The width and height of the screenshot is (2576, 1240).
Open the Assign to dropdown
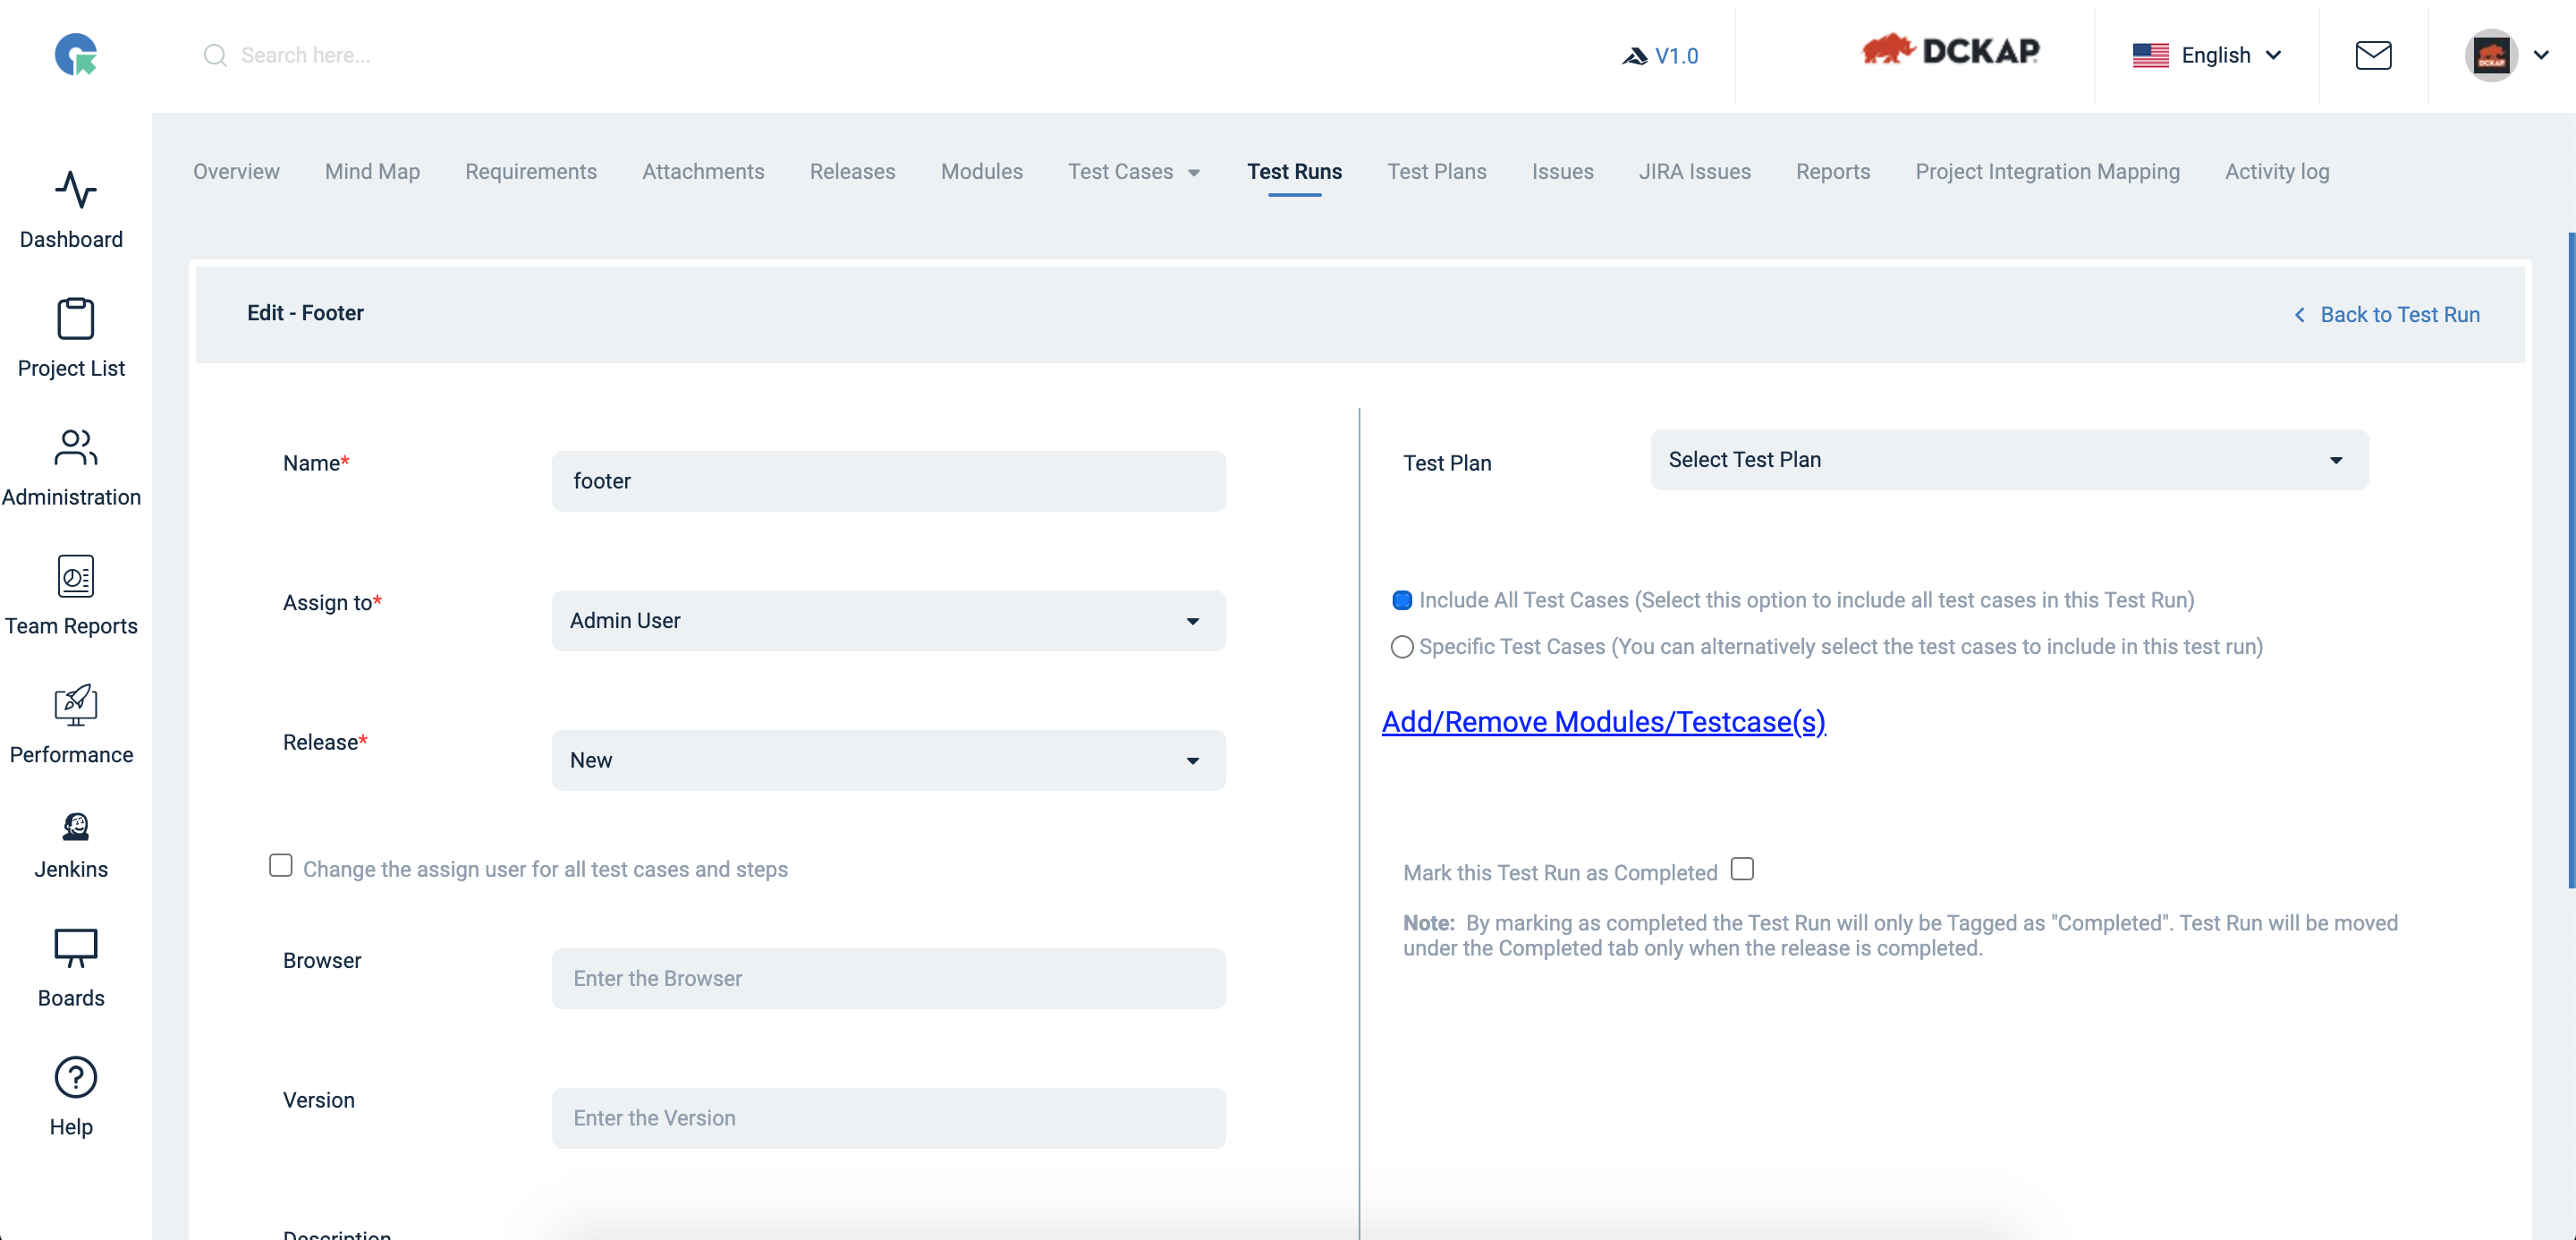coord(888,621)
